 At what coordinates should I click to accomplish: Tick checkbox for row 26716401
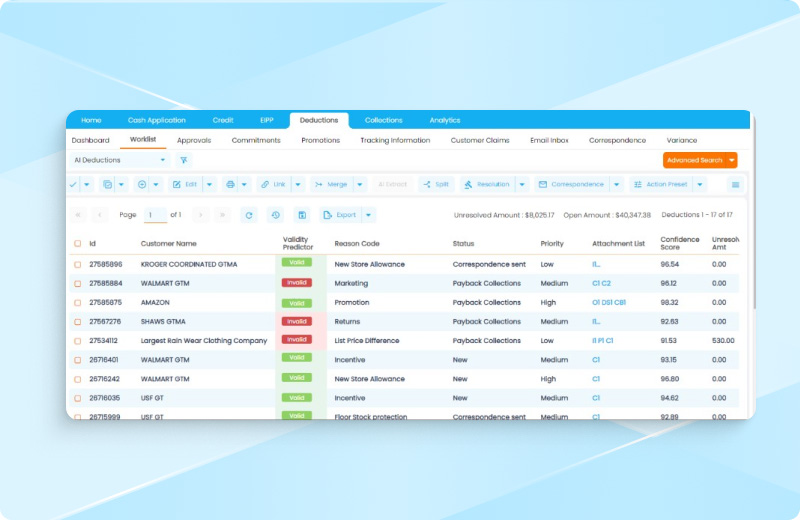78,360
